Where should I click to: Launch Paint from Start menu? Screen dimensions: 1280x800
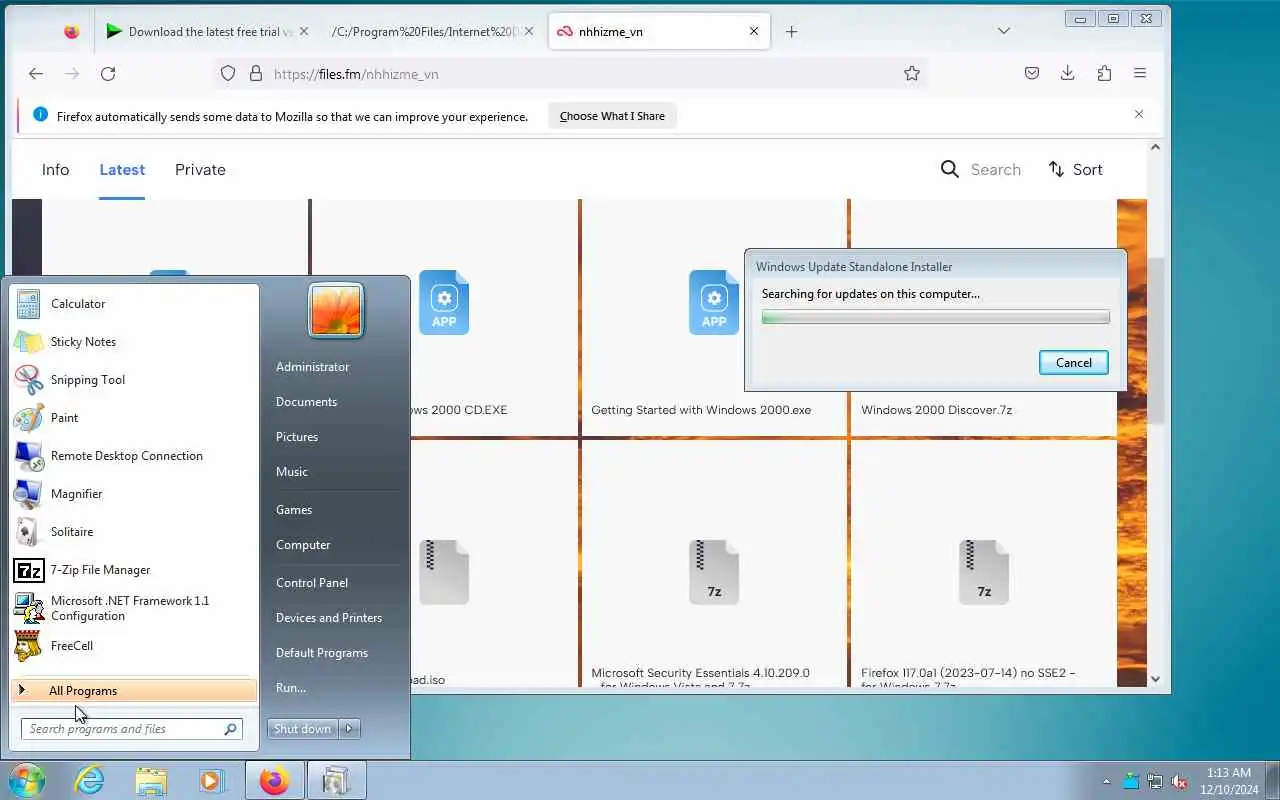click(134, 418)
